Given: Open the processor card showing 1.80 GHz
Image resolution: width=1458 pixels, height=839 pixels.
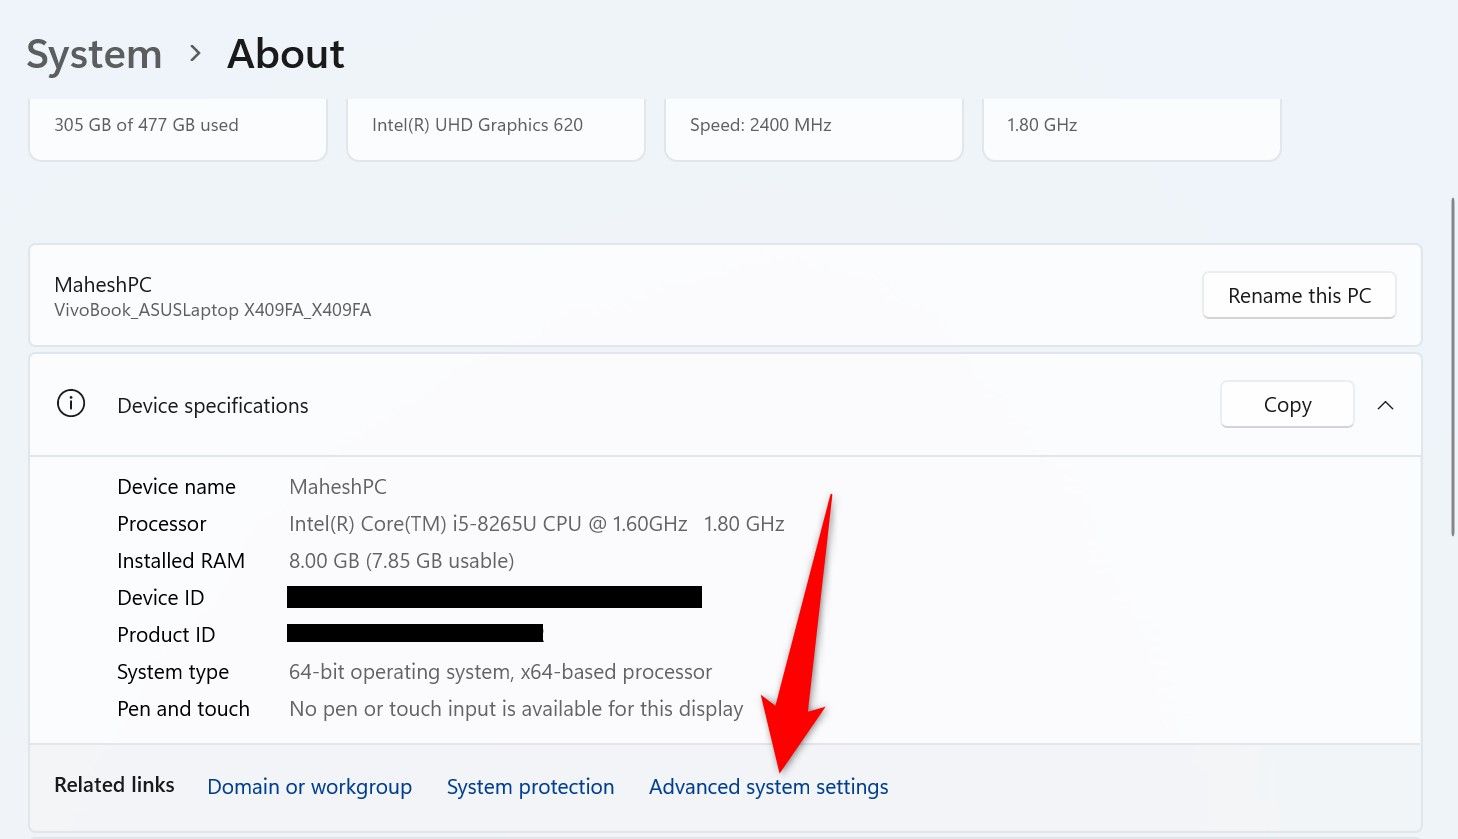Looking at the screenshot, I should click(x=1131, y=126).
